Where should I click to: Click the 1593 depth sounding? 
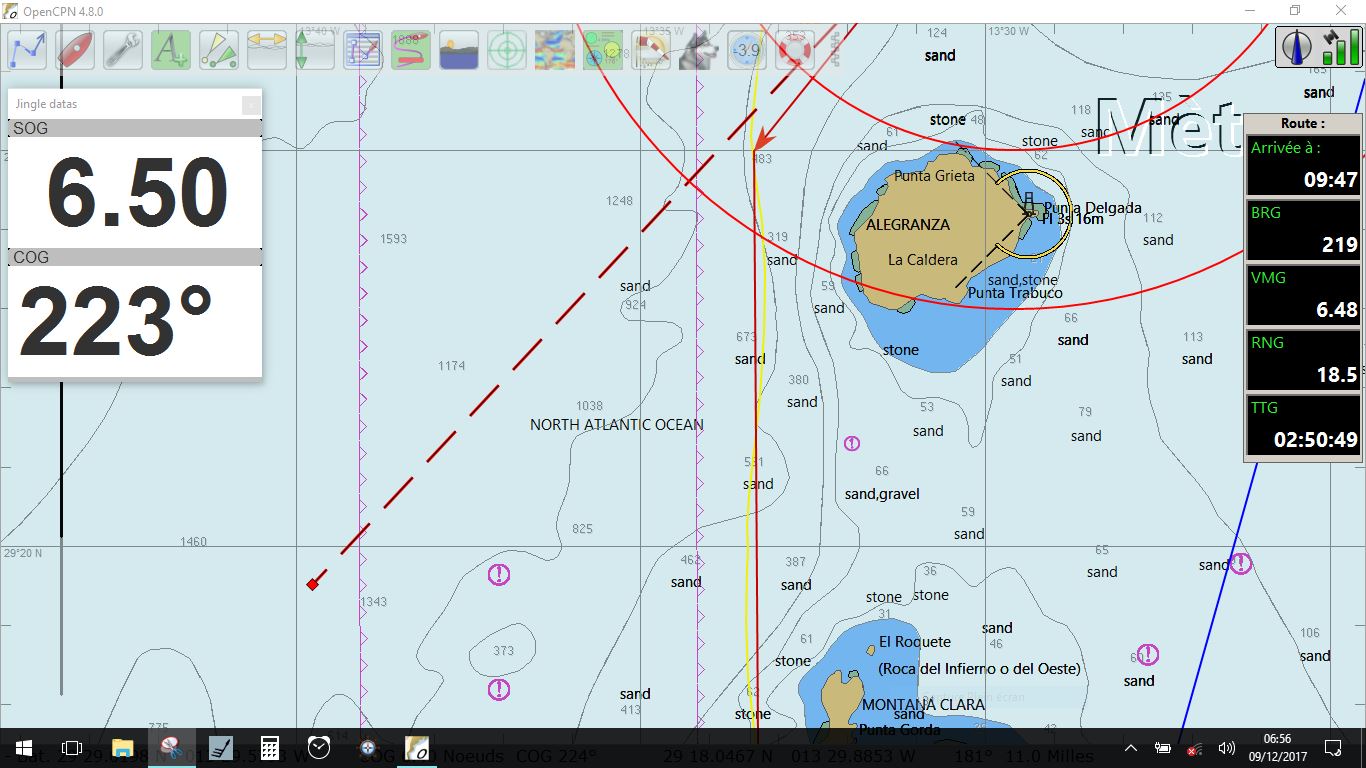click(394, 239)
